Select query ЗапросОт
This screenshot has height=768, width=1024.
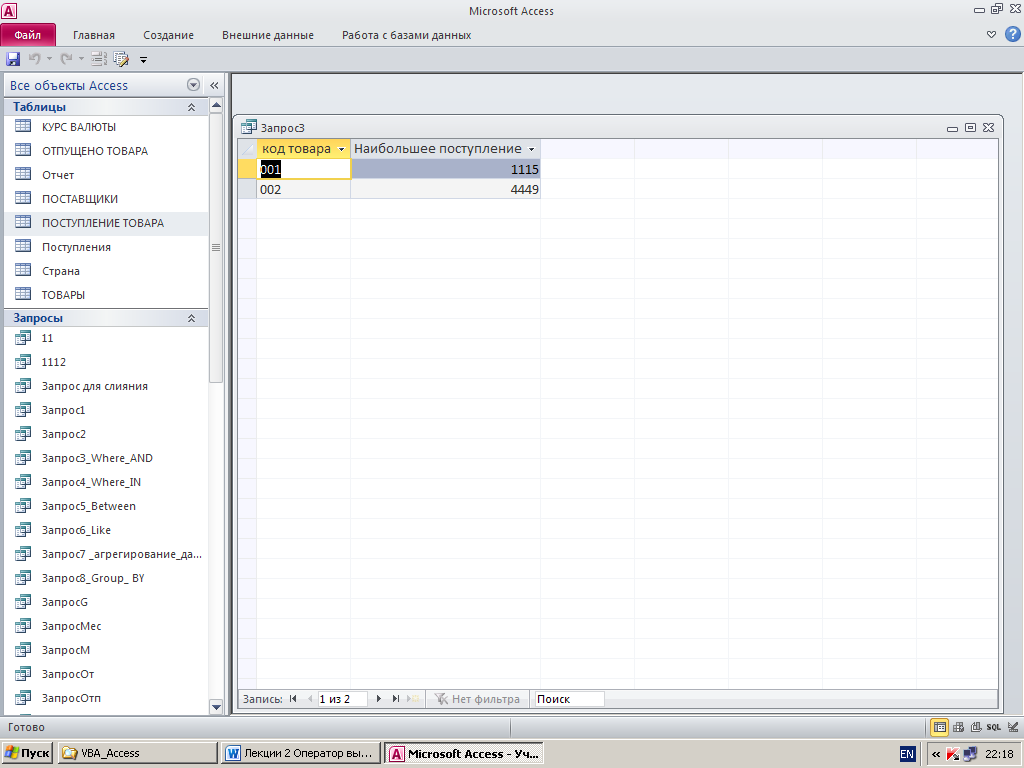(106, 674)
